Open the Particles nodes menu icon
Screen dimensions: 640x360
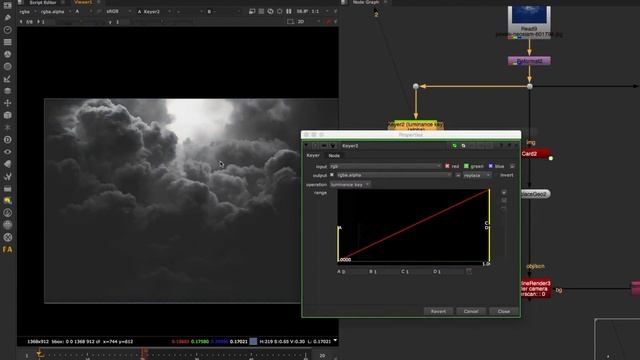7,128
